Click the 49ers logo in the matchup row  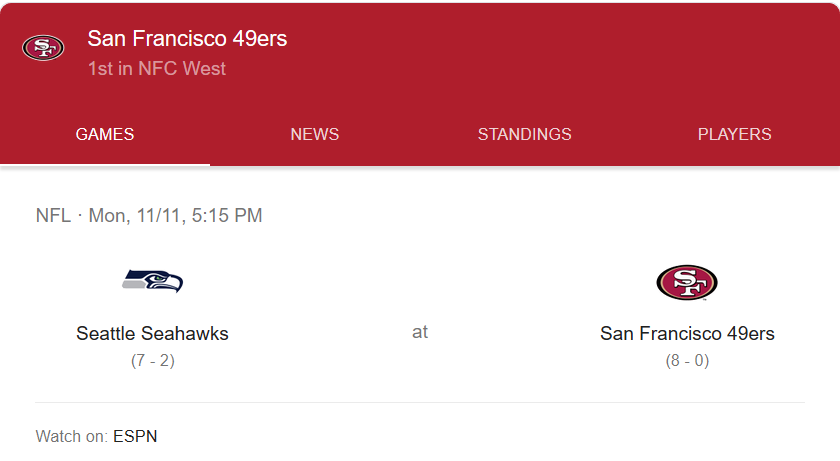[687, 283]
